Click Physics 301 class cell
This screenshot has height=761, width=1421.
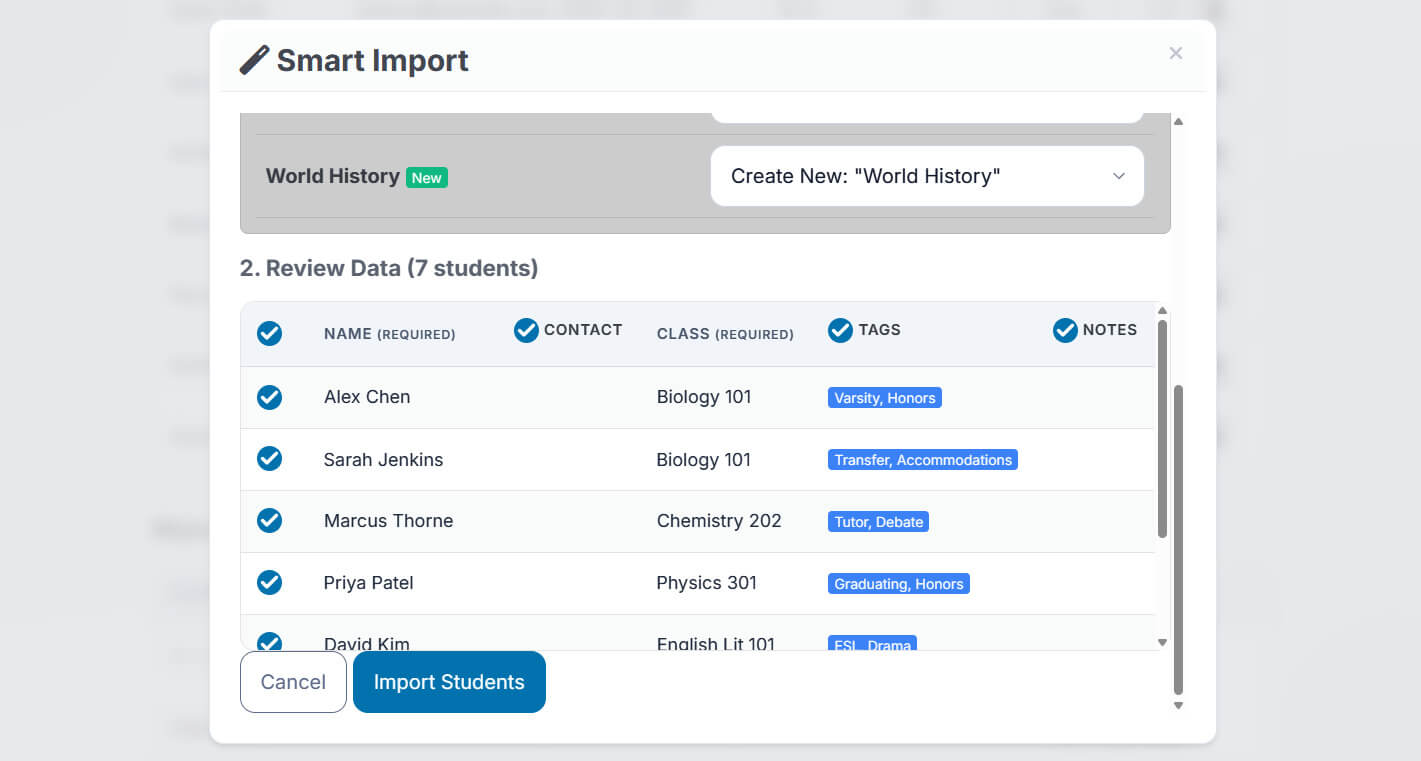(x=706, y=583)
